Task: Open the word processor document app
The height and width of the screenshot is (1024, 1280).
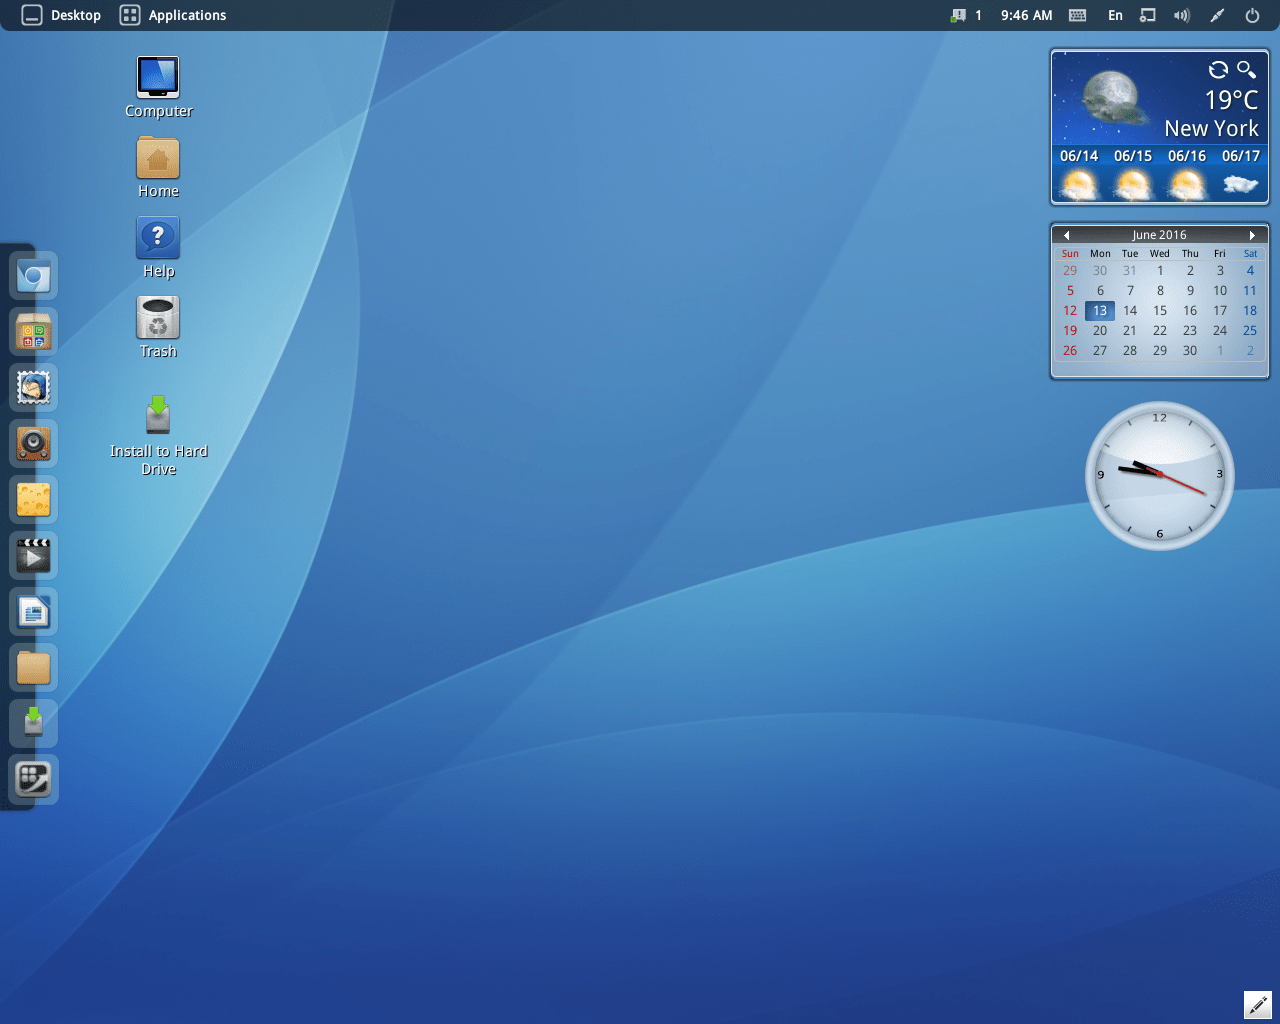Action: point(33,611)
